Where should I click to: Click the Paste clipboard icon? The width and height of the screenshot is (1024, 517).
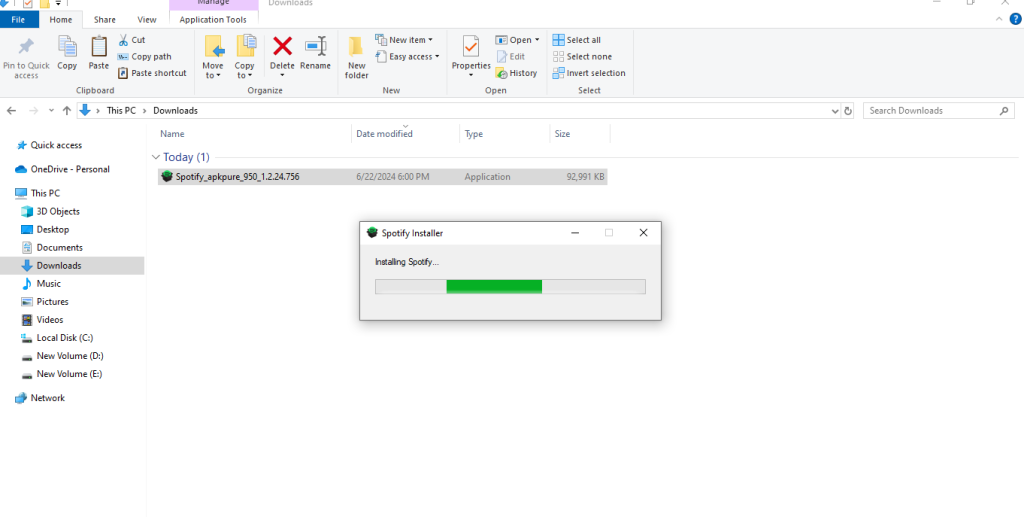click(99, 47)
